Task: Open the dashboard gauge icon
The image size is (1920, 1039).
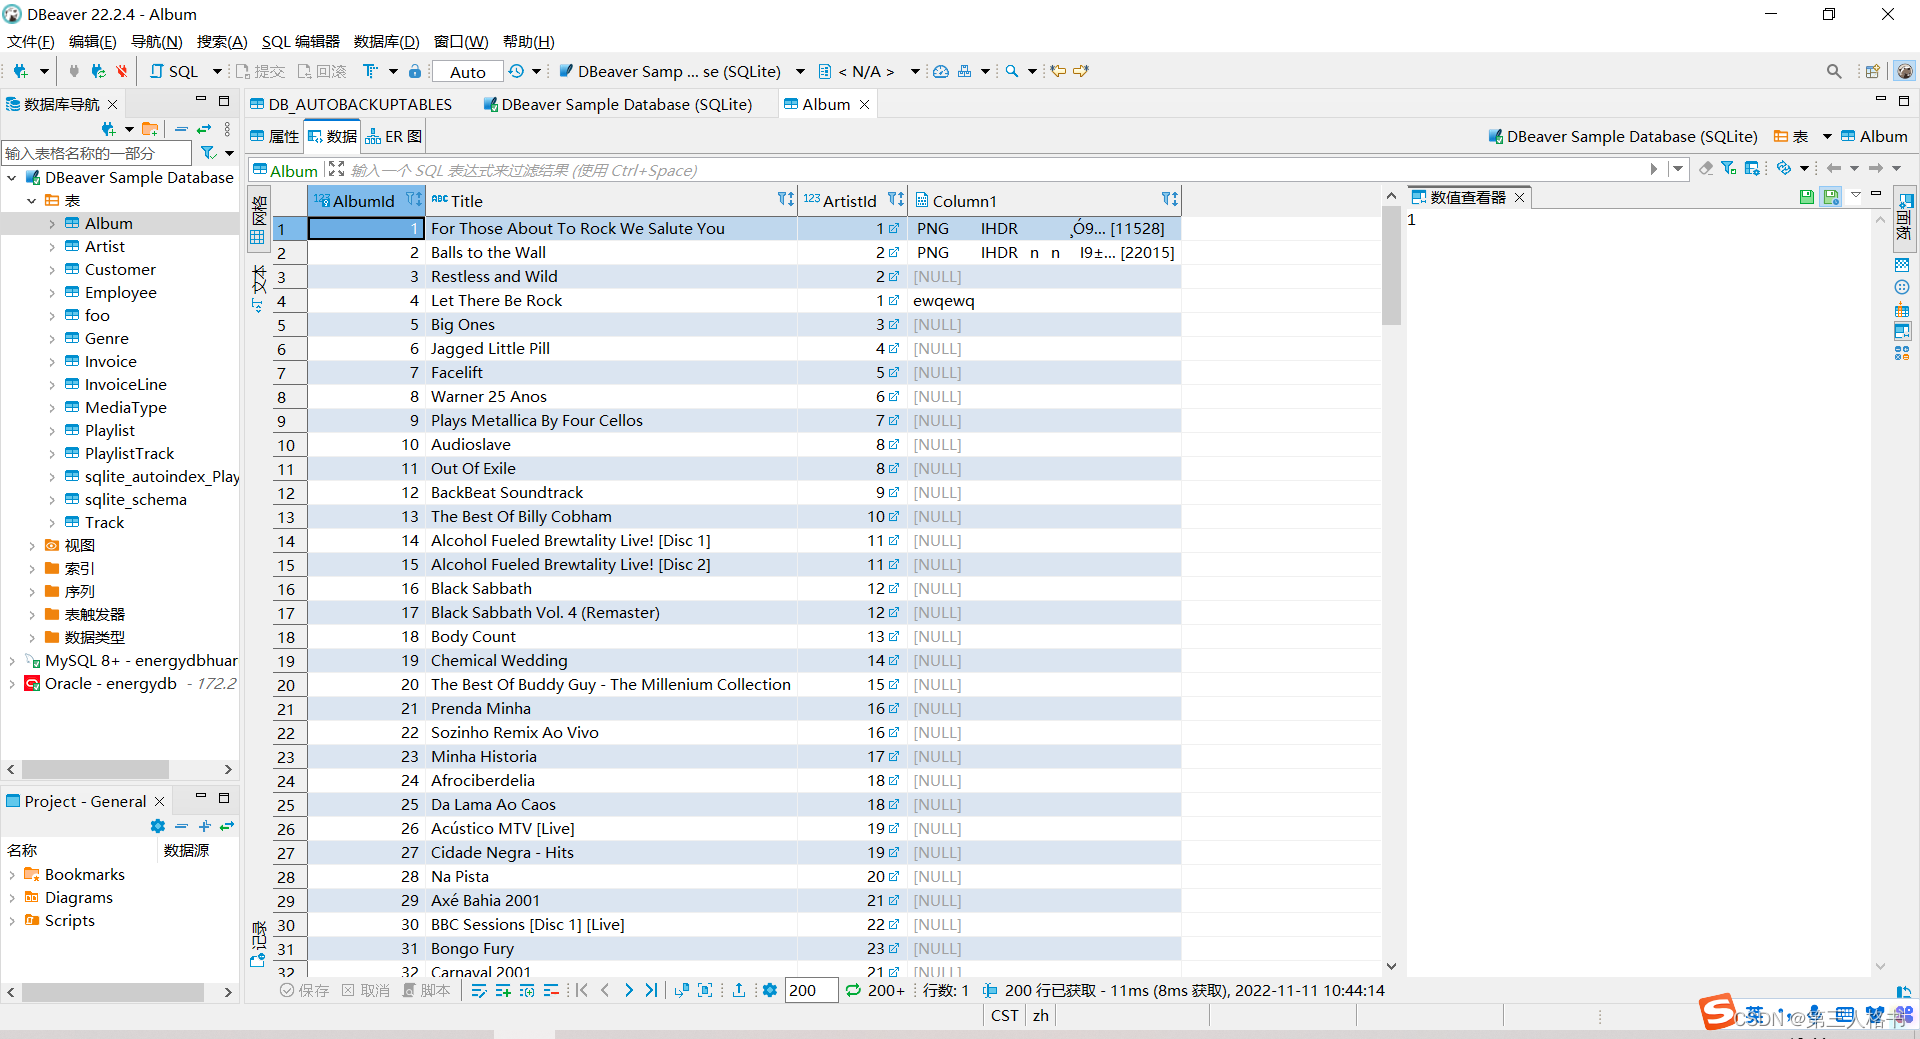Action: point(941,71)
